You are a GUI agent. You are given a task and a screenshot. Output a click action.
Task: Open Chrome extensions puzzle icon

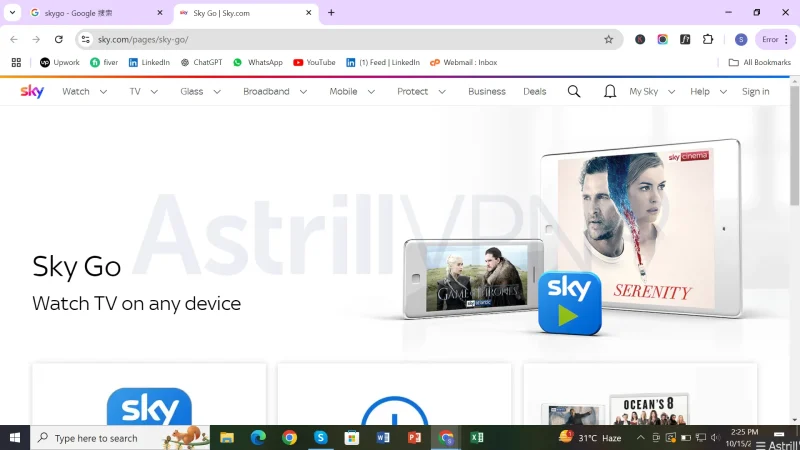(x=708, y=39)
